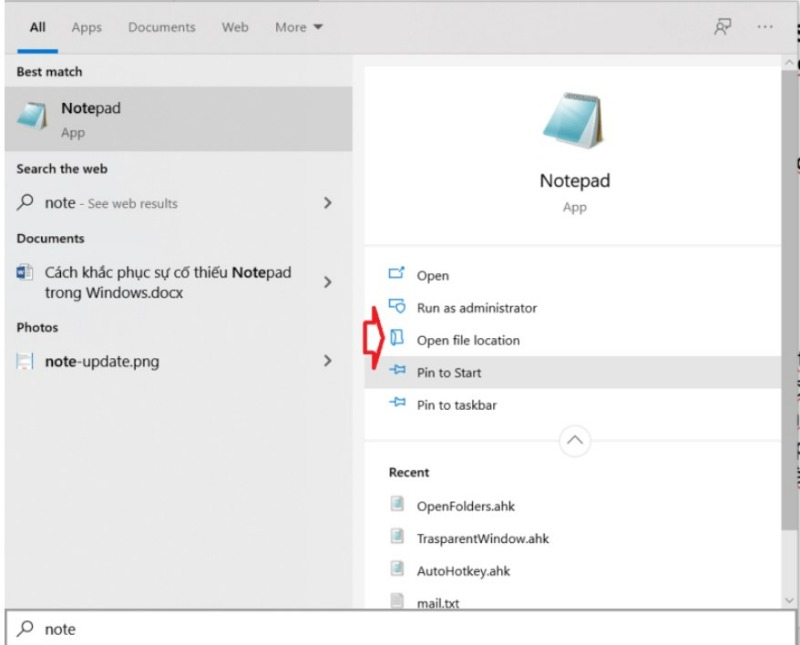
Task: Click the Notepad icon in best match
Action: pos(32,115)
